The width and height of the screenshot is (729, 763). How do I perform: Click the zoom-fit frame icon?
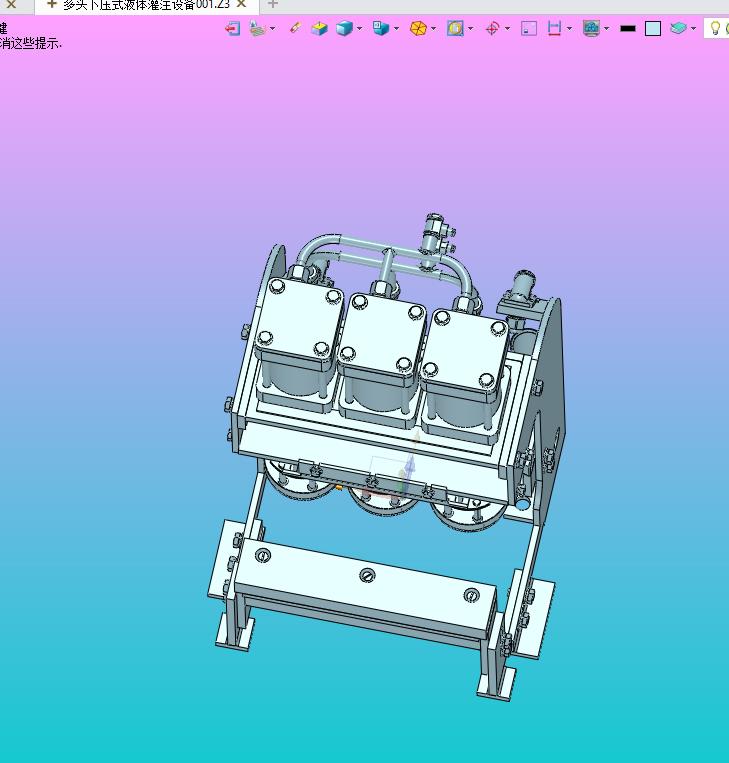click(x=455, y=28)
